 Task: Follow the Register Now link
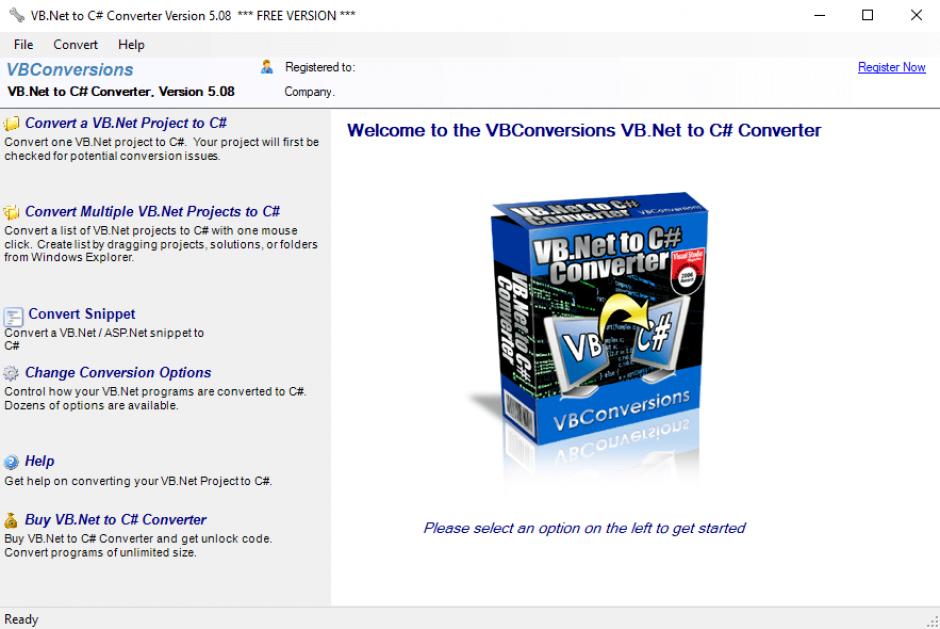pyautogui.click(x=891, y=67)
